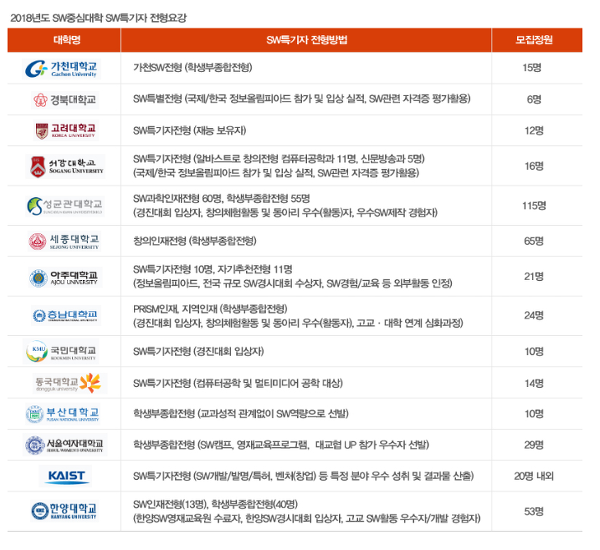Click the SW특기자 전형방법 column header
Screen dimensions: 600x550
coord(307,40)
